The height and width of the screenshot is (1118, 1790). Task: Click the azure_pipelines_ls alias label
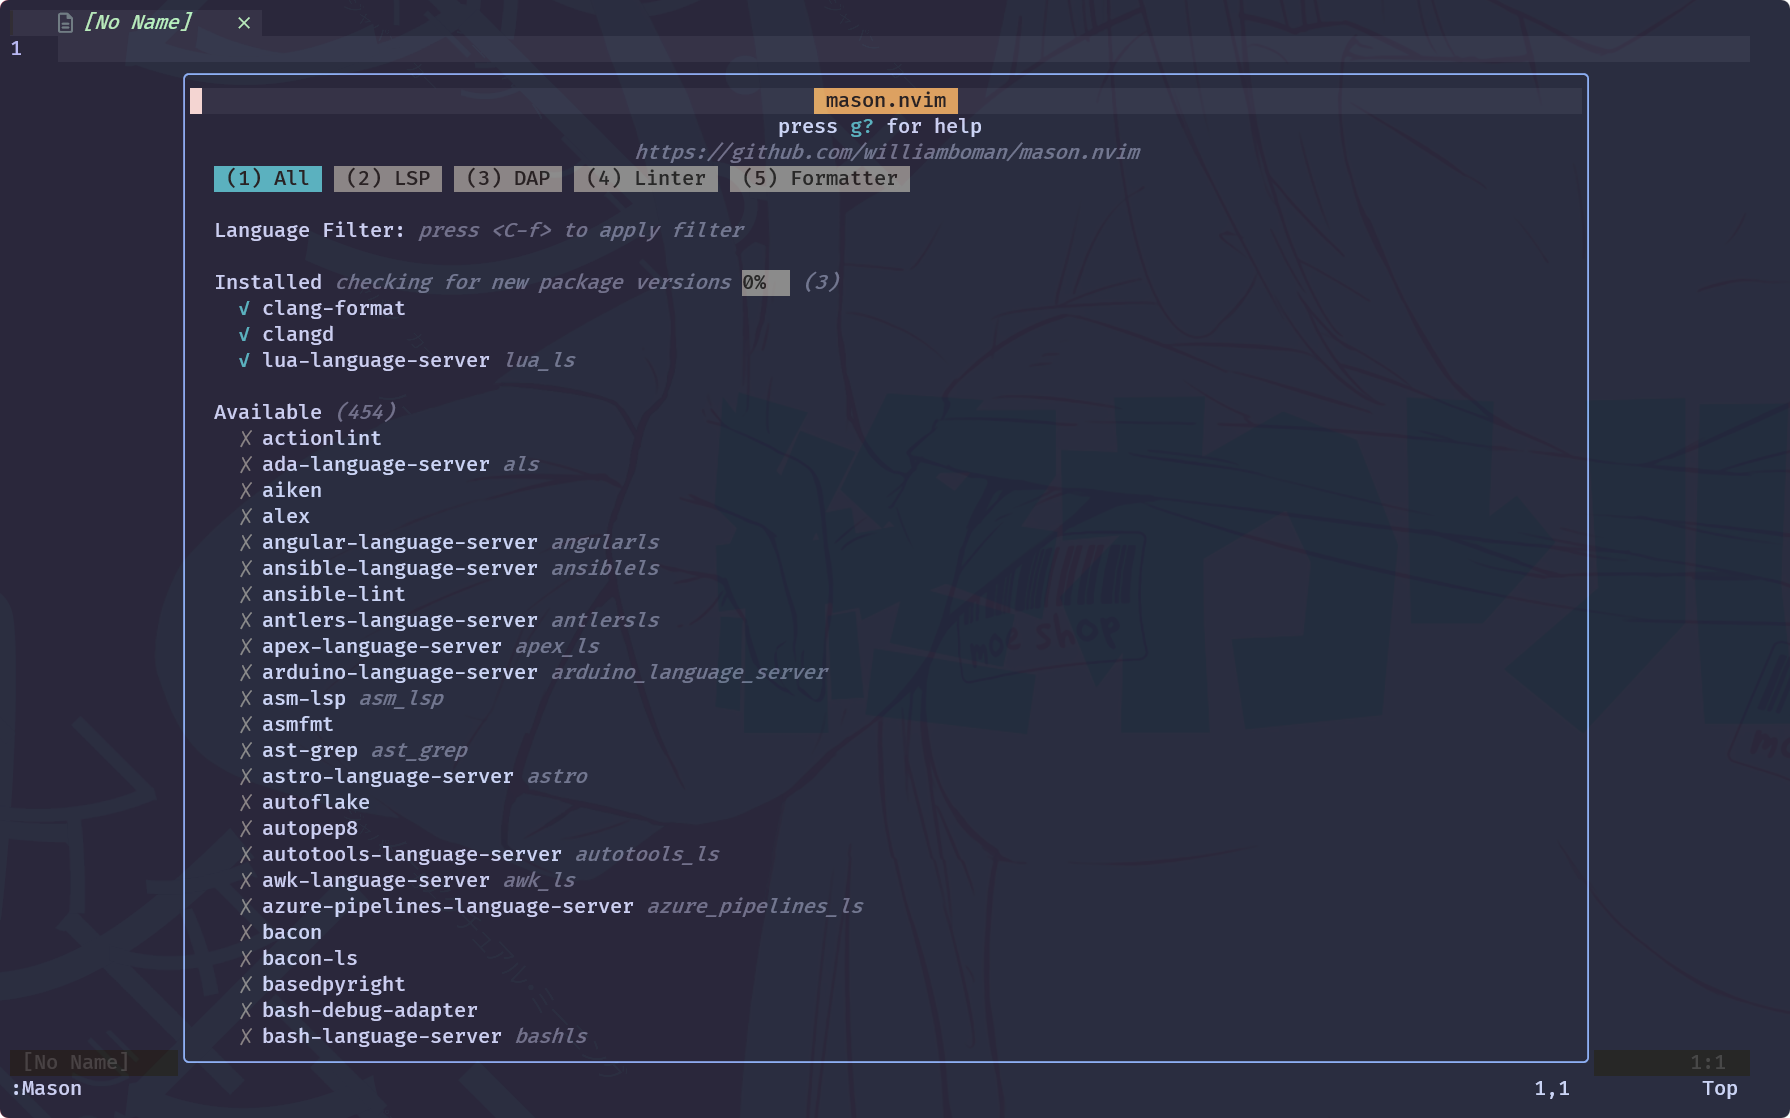pos(755,906)
